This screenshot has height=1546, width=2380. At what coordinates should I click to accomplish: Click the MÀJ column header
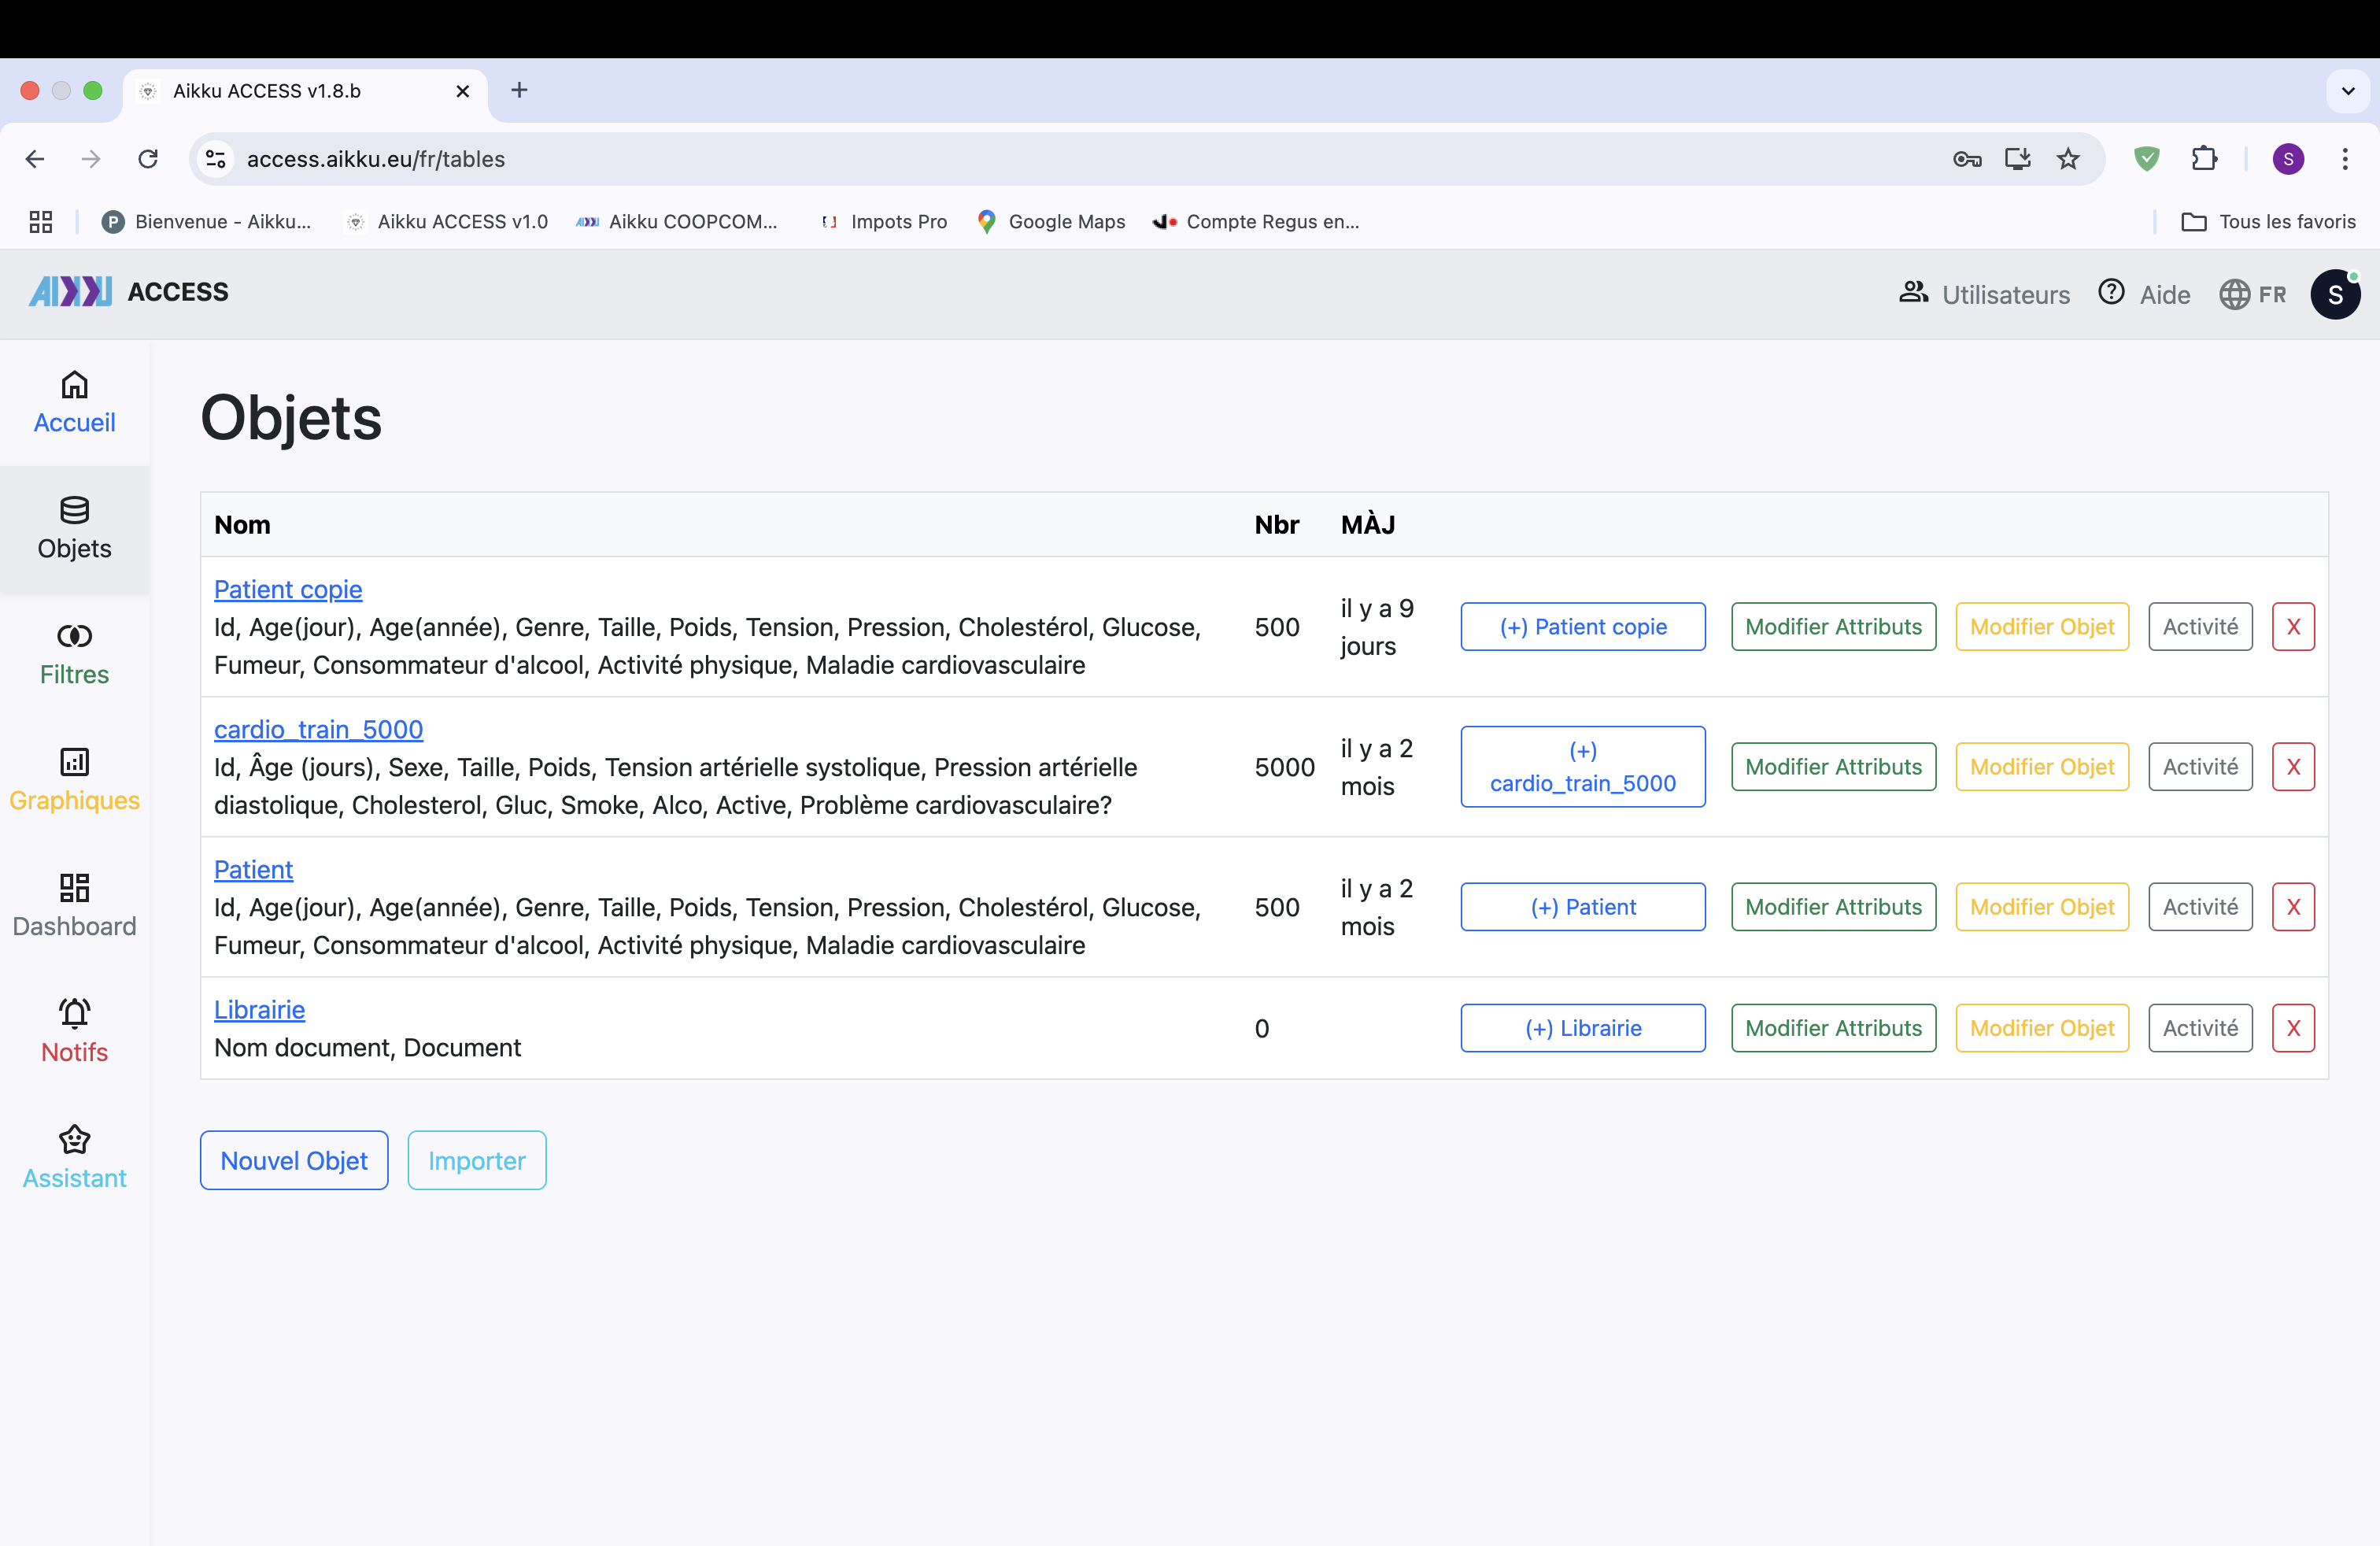coord(1368,524)
